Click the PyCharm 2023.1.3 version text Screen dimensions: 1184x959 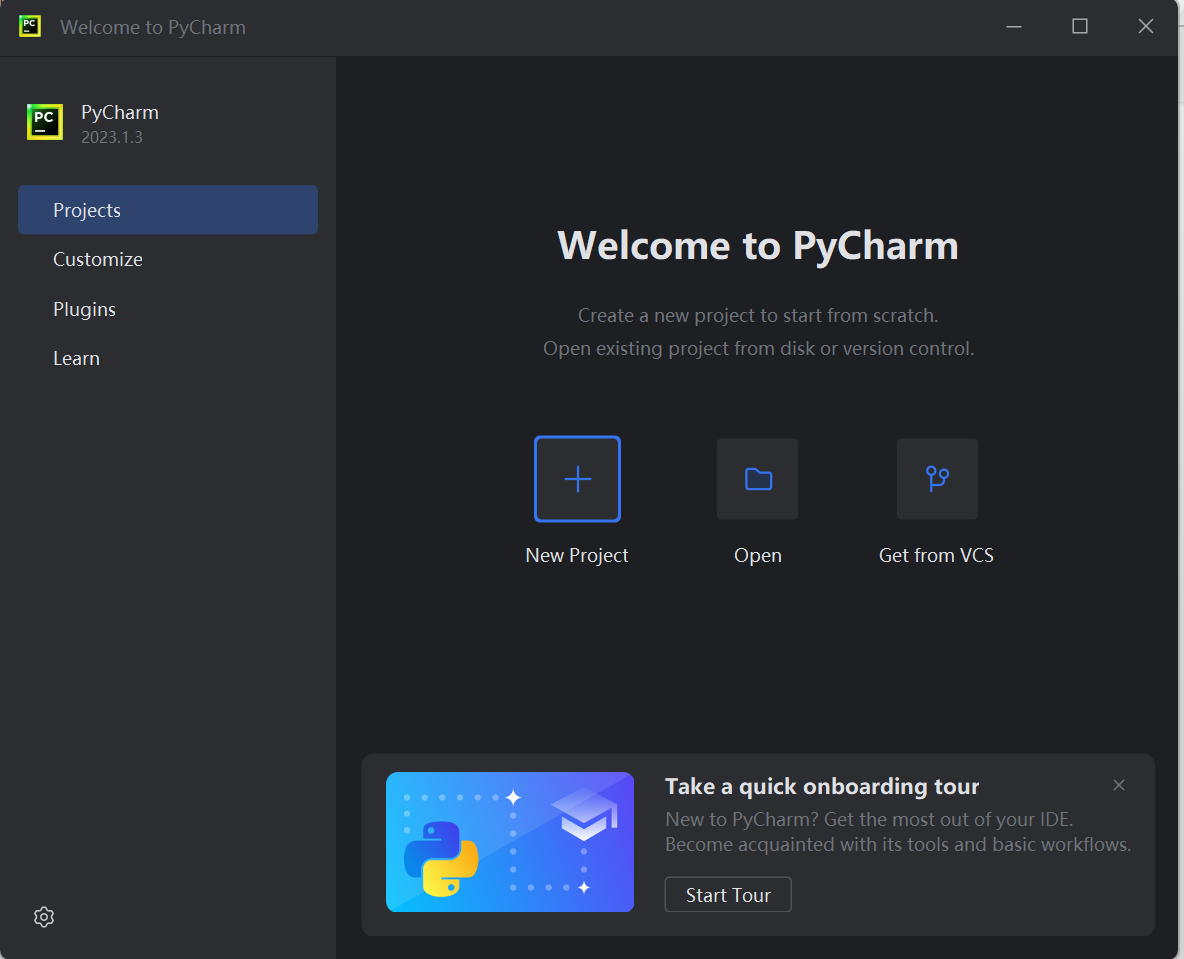click(x=112, y=137)
